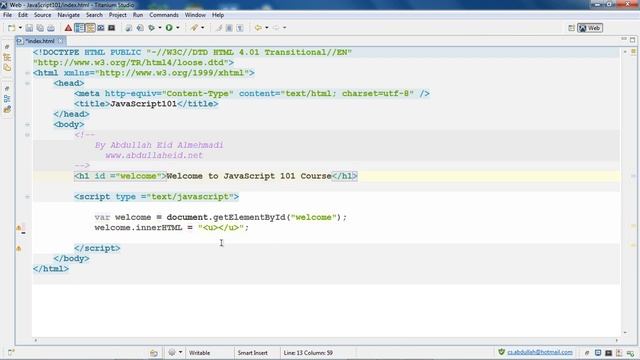Click the Print toolbar icon
Screen dimensions: 640x360
point(51,28)
